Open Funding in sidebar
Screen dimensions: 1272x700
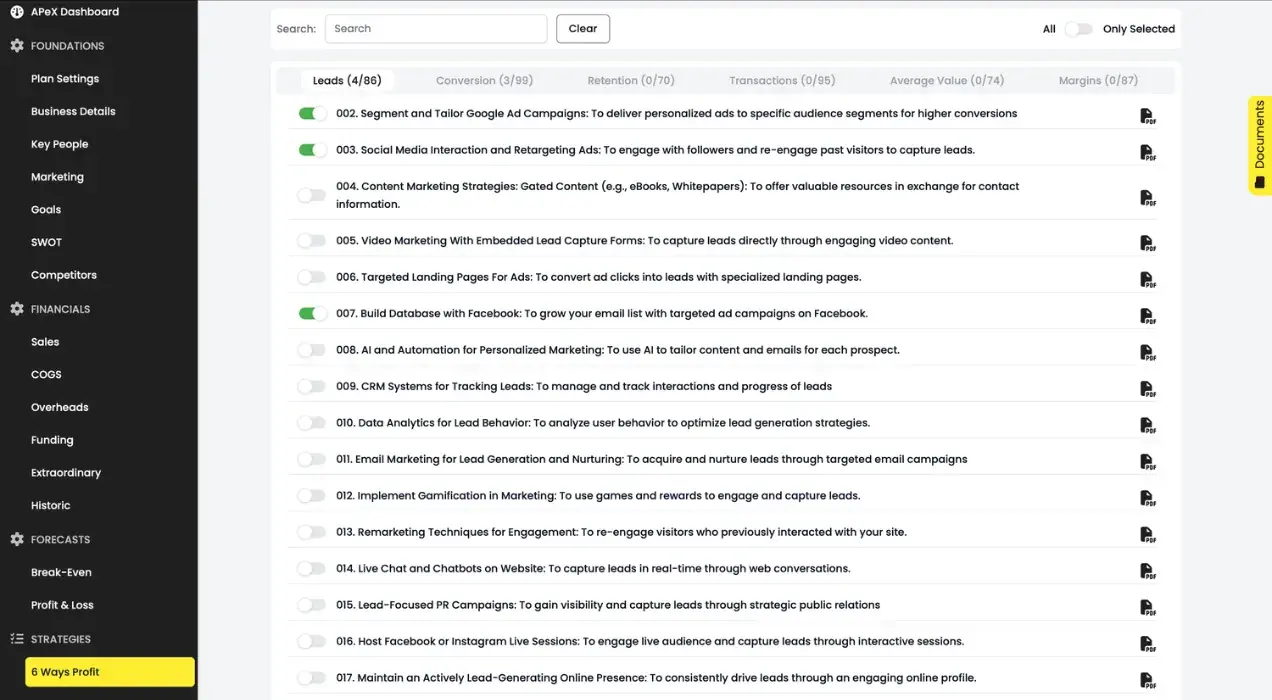point(52,440)
